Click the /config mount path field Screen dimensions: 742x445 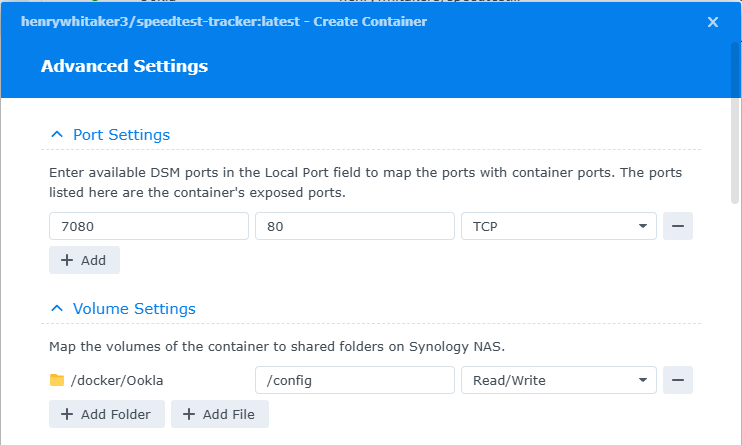tap(354, 380)
